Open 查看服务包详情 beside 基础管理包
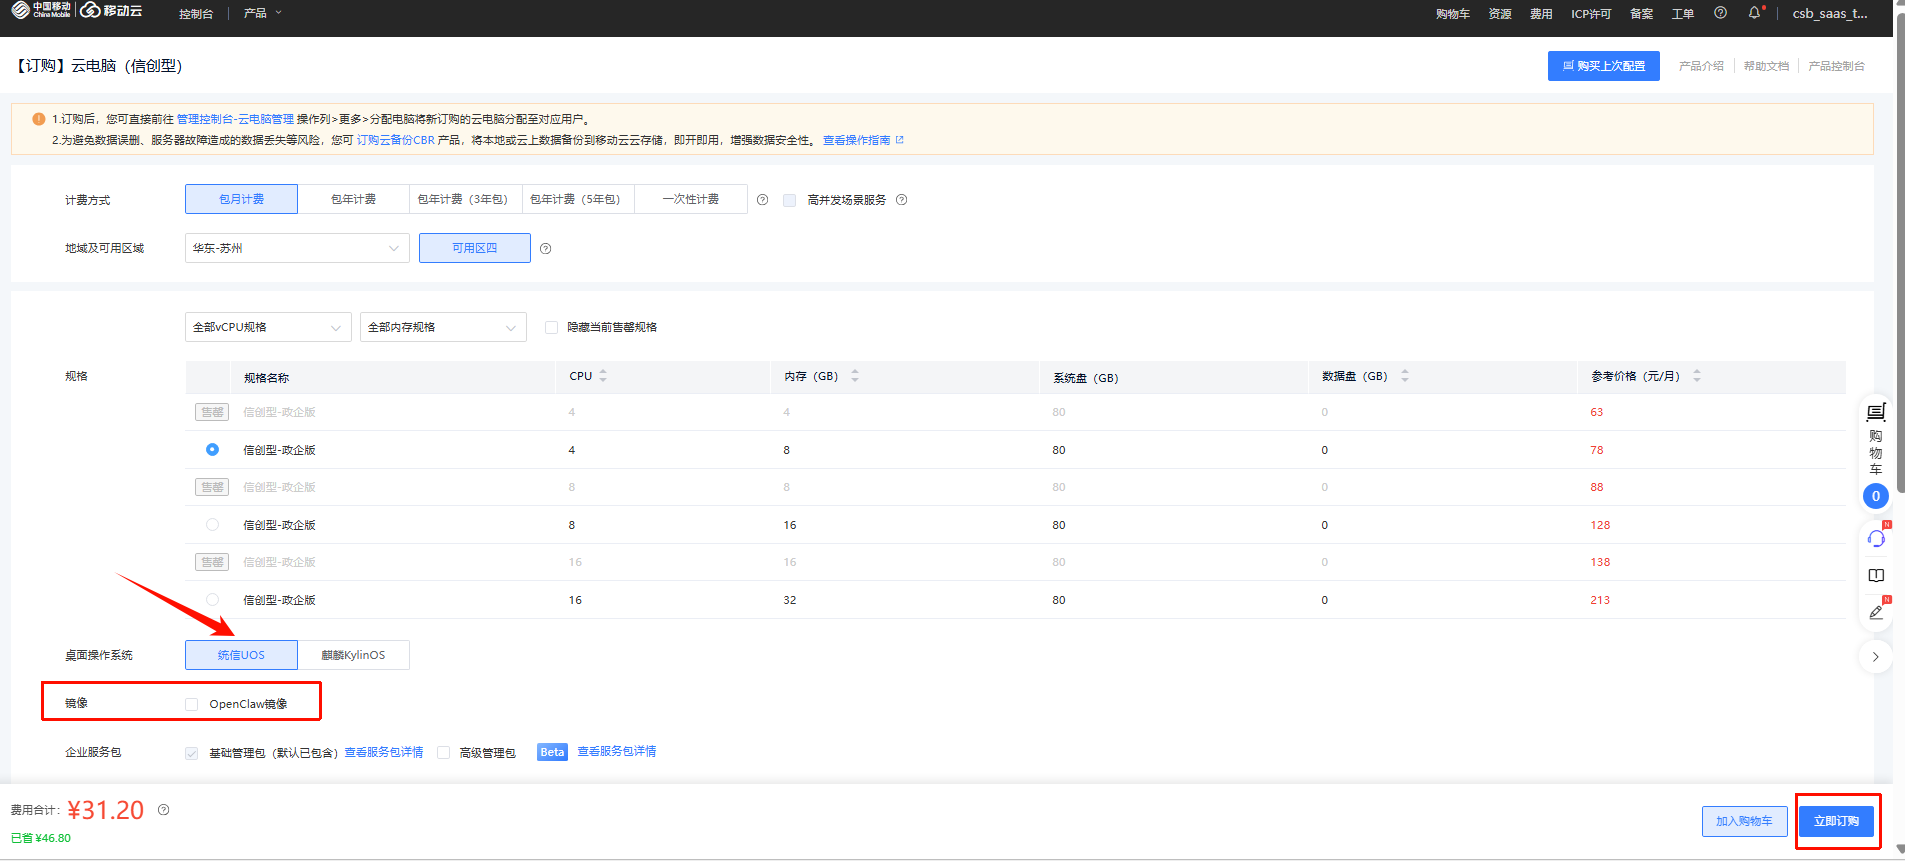This screenshot has height=861, width=1905. [384, 752]
